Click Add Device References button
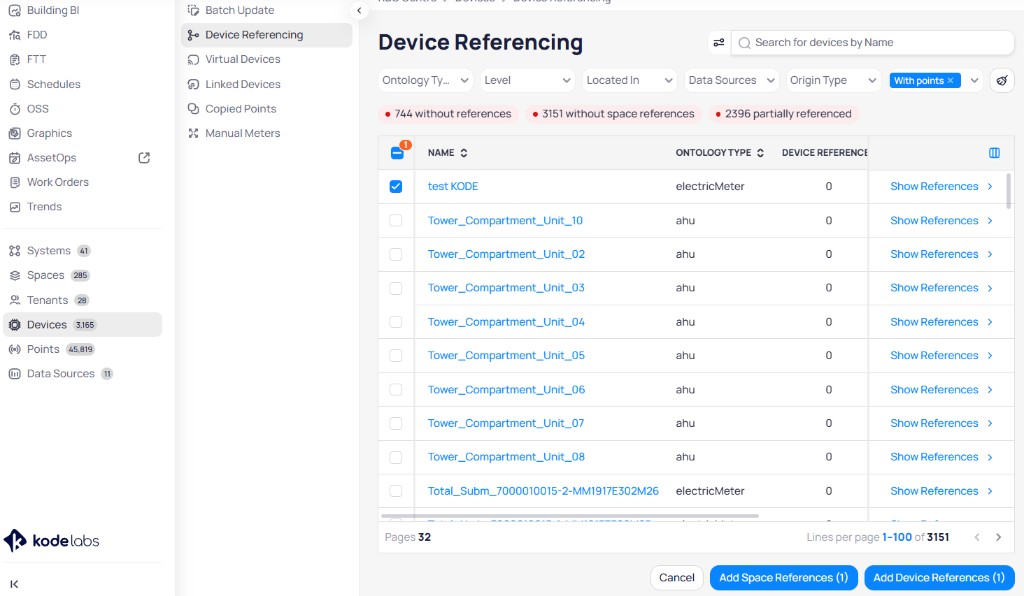 point(939,578)
